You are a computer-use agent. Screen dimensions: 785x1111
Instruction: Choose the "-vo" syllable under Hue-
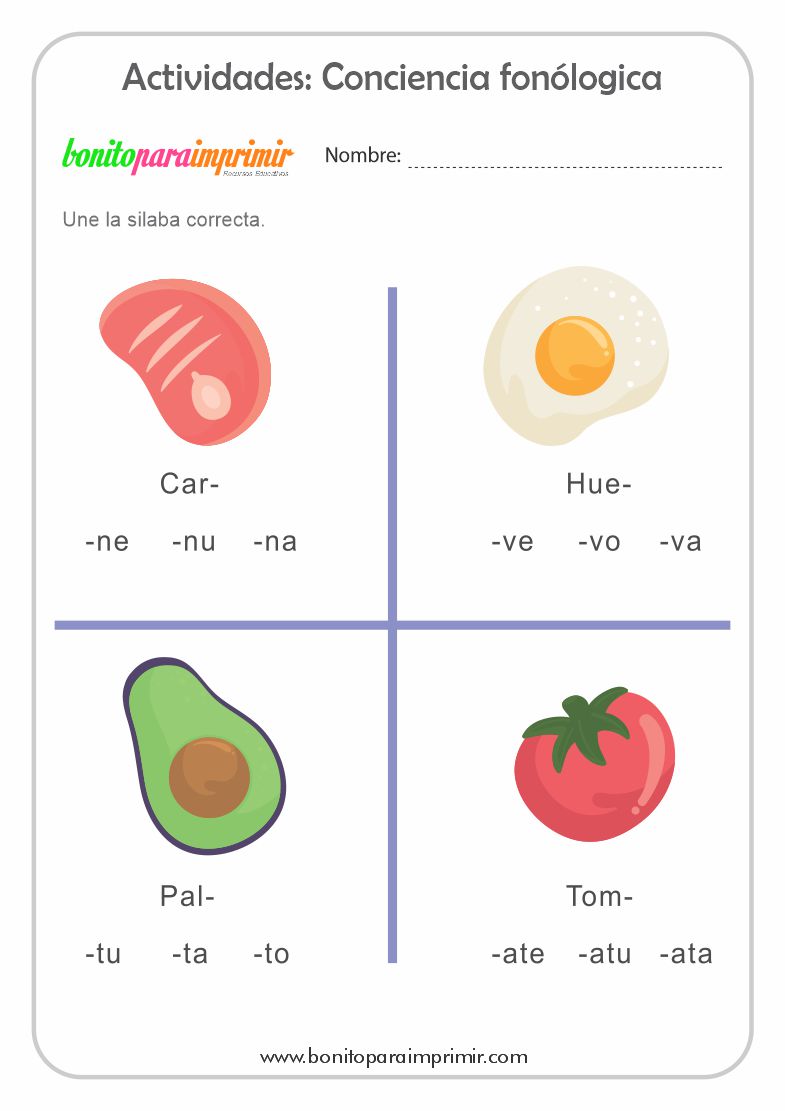pyautogui.click(x=599, y=543)
